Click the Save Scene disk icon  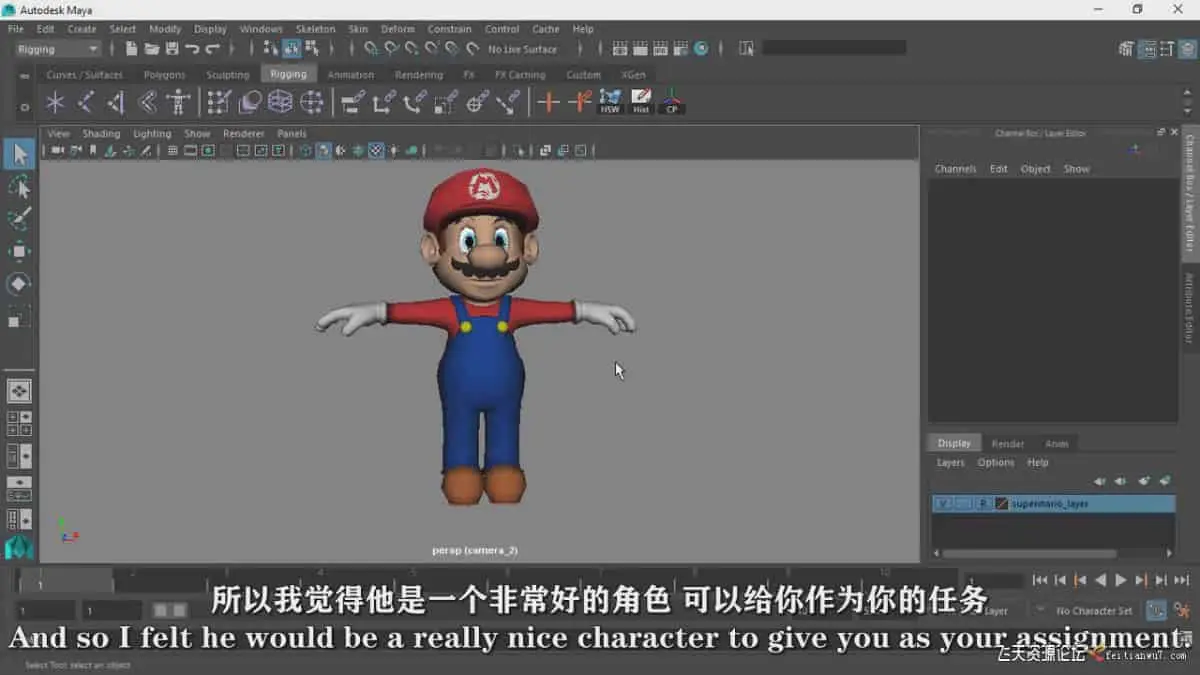tap(172, 48)
